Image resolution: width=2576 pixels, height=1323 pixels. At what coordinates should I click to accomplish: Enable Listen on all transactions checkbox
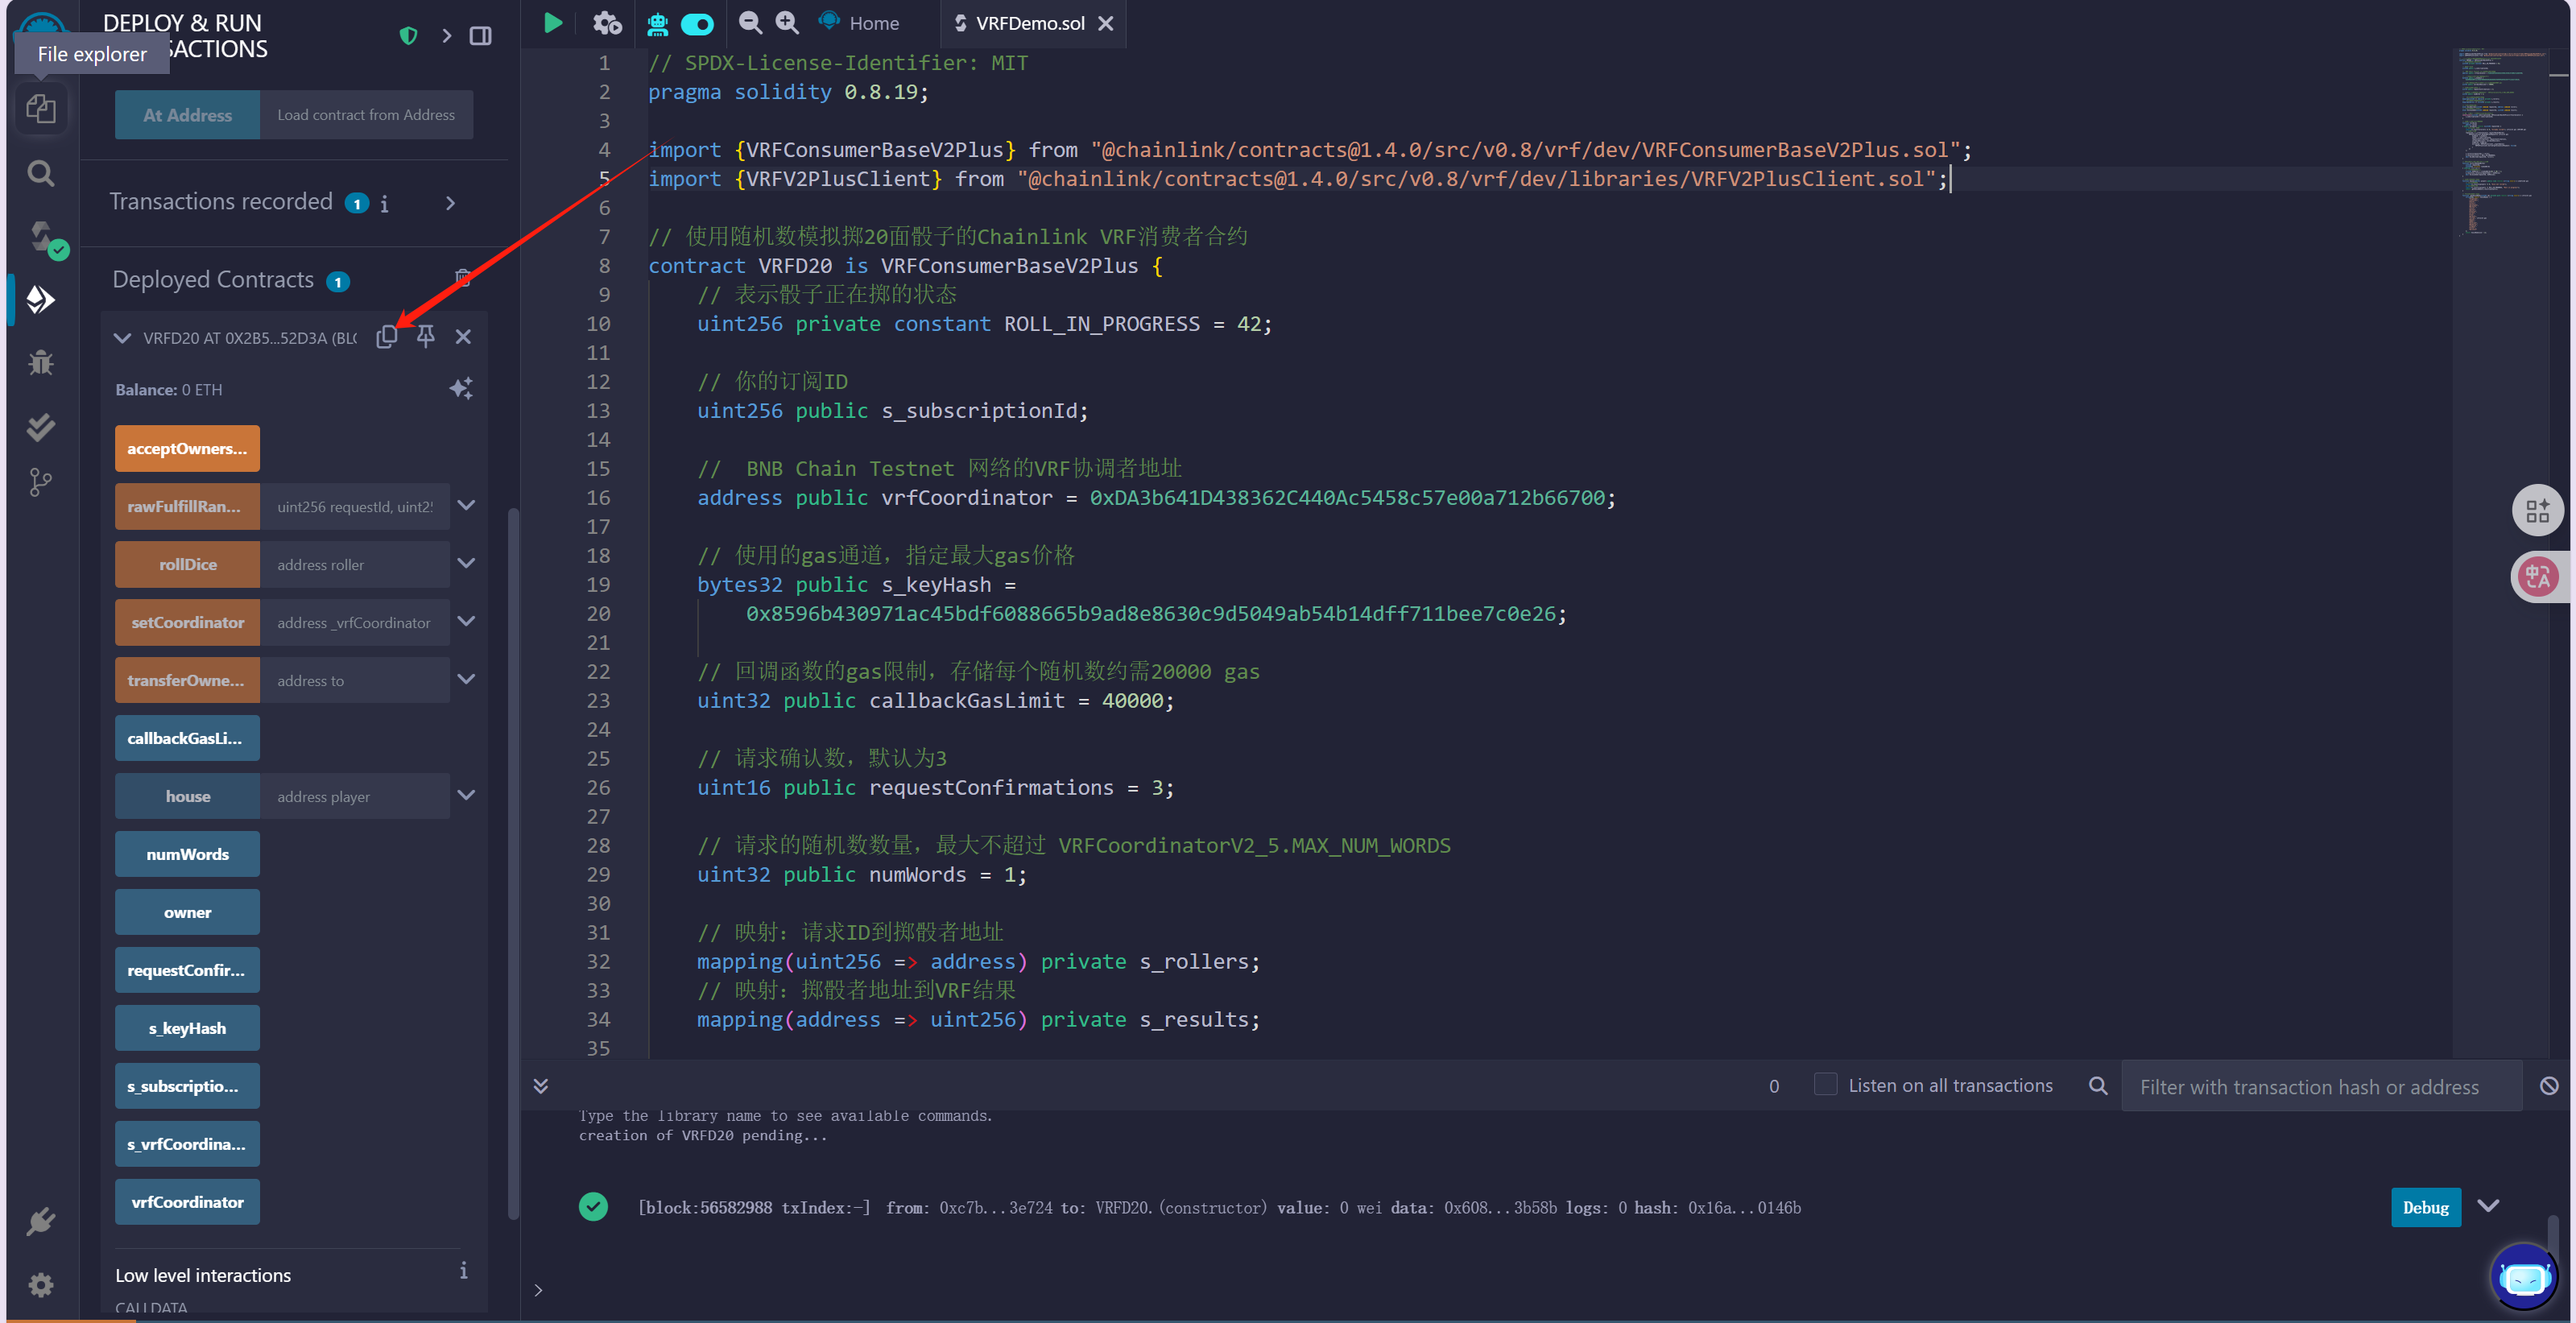click(1825, 1084)
